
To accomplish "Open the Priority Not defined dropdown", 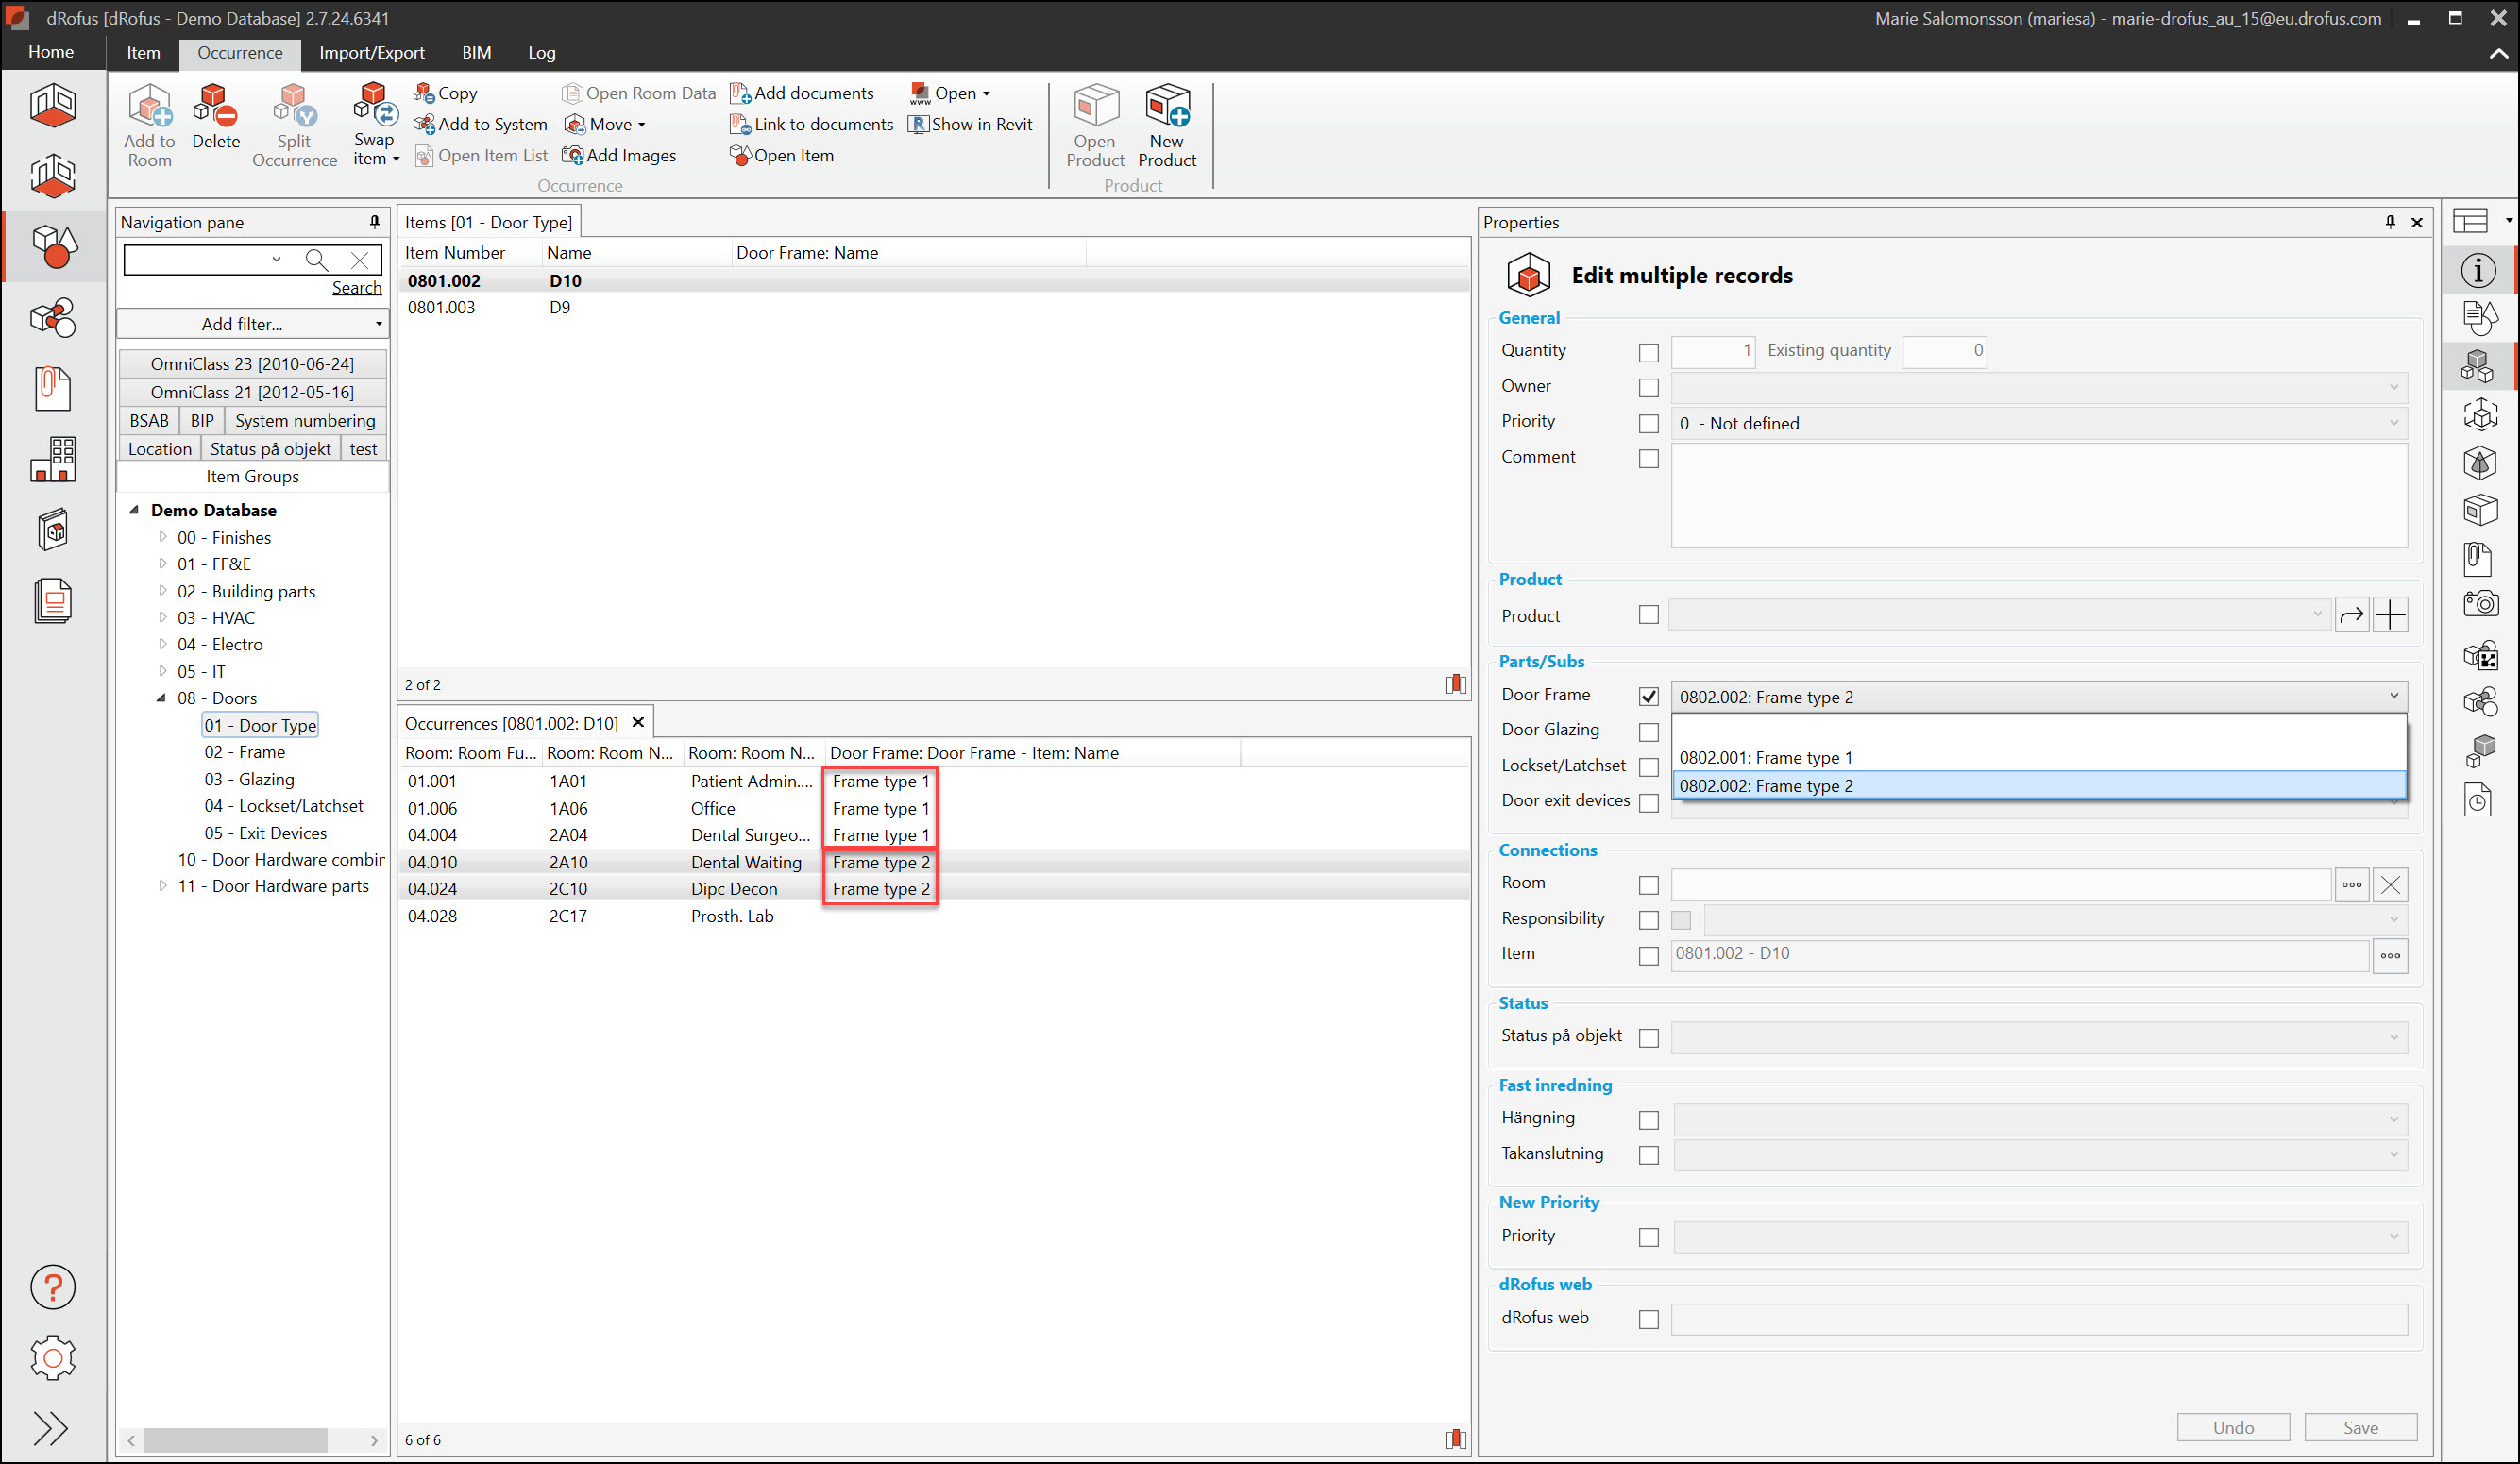I will pyautogui.click(x=2037, y=423).
